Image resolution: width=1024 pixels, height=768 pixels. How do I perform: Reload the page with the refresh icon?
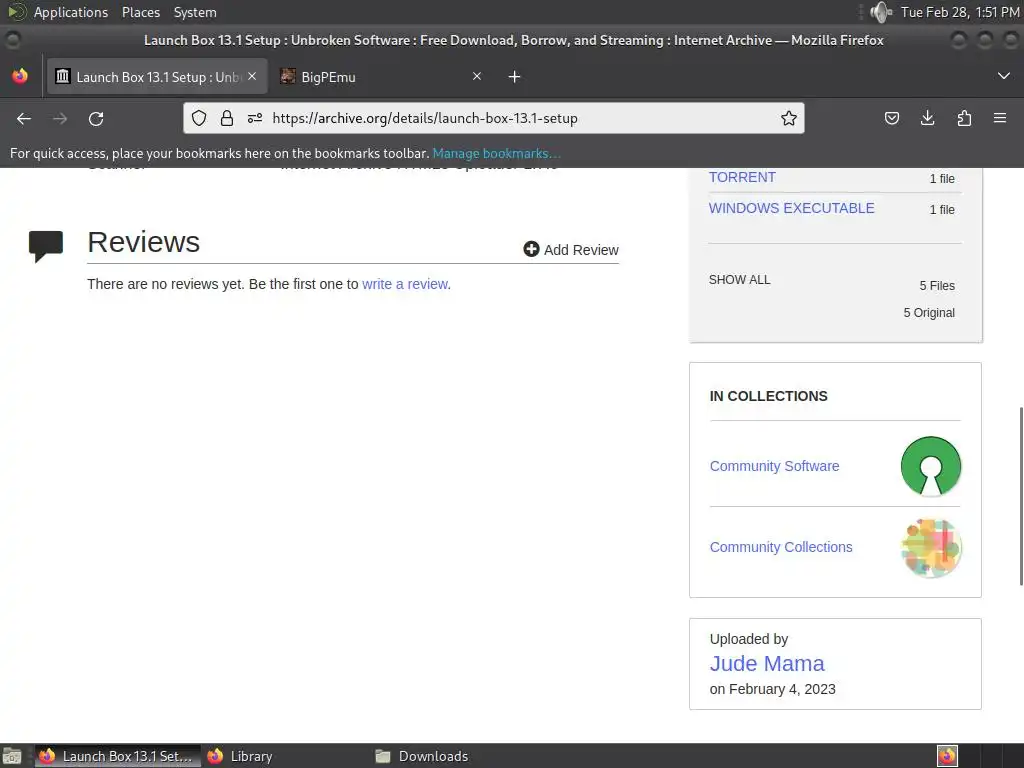point(96,118)
